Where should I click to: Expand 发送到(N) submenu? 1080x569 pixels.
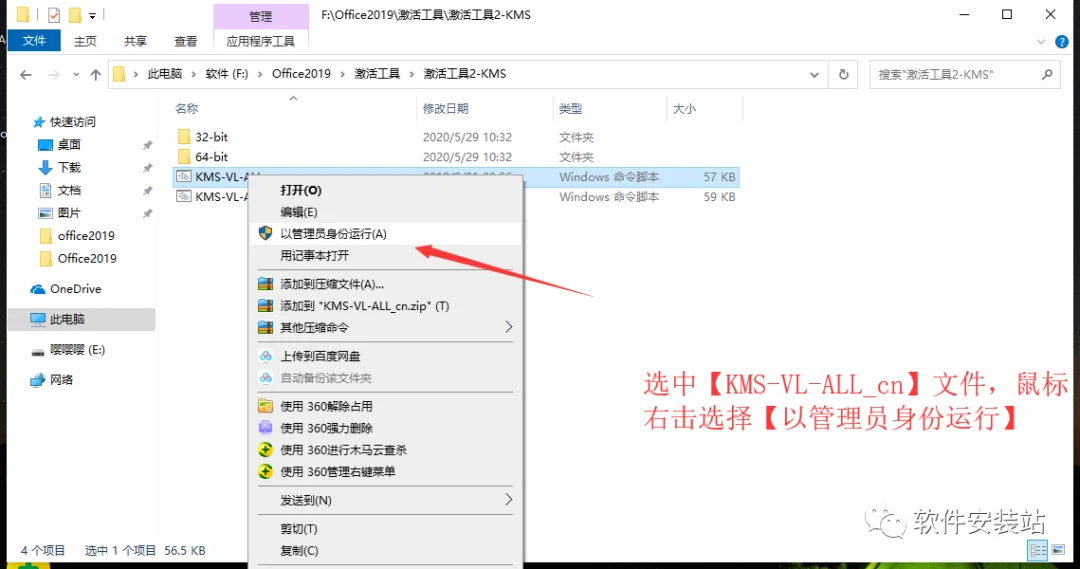pos(385,500)
